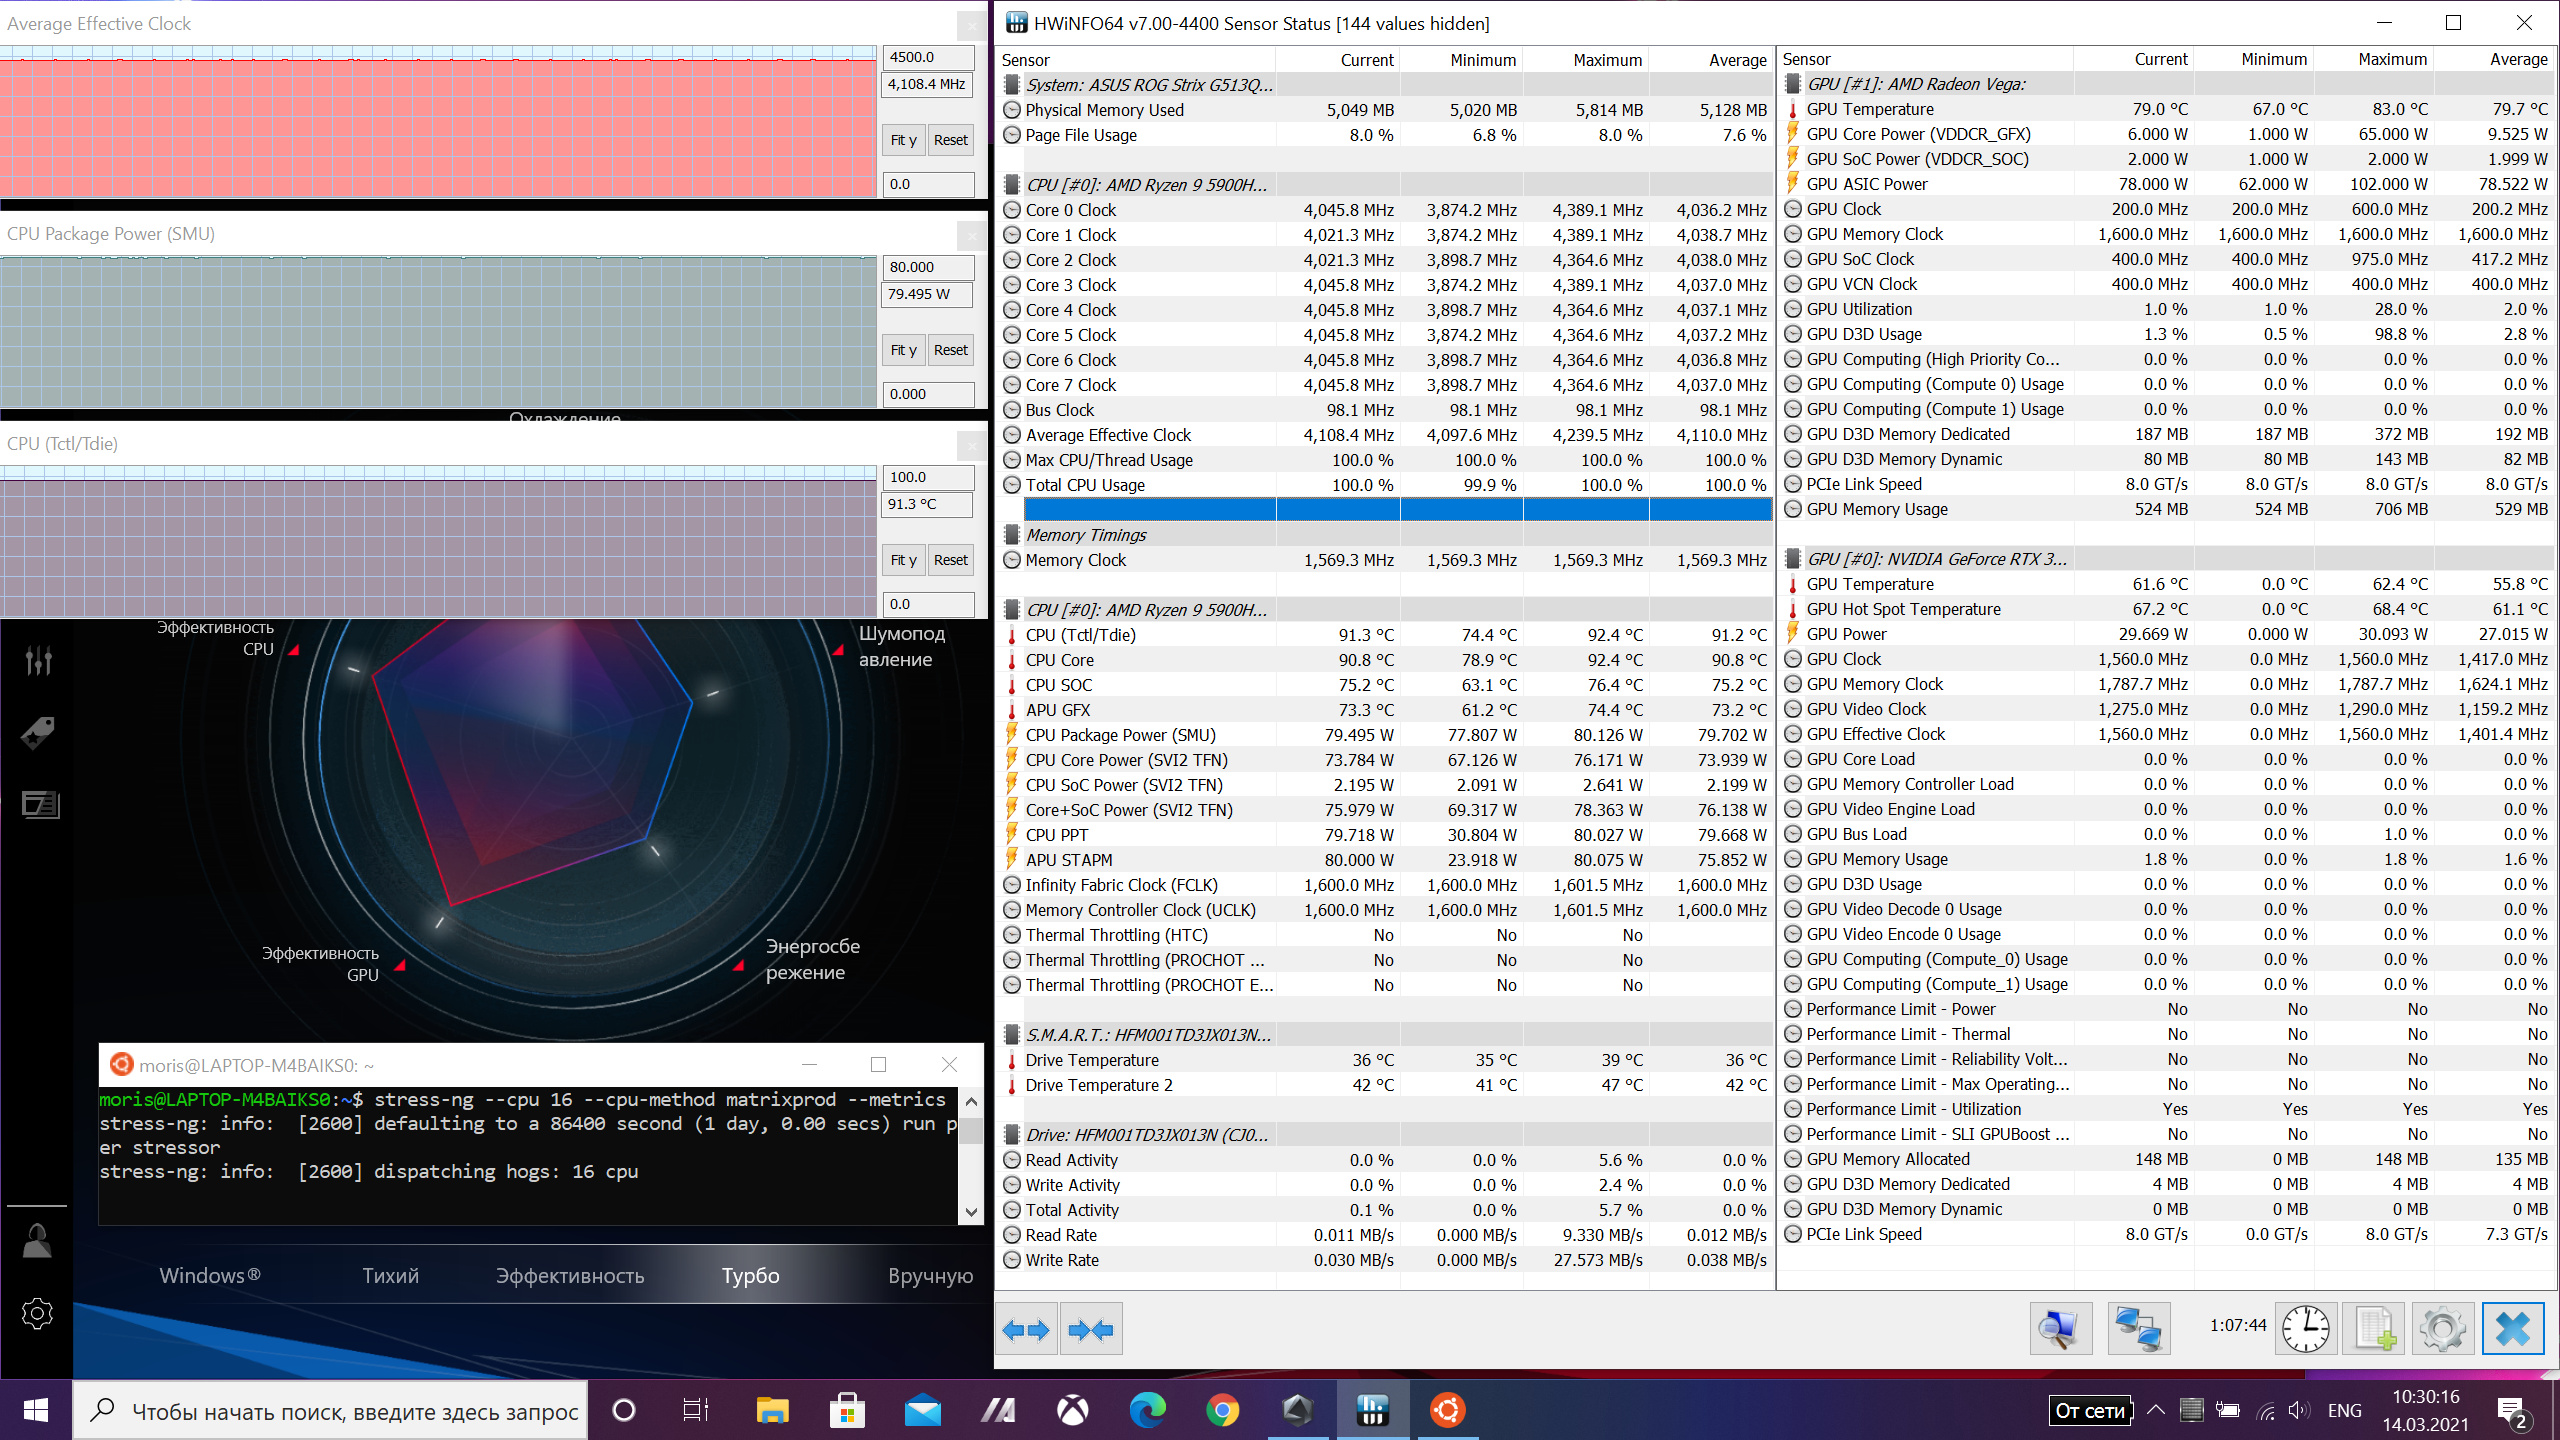This screenshot has width=2560, height=1440.
Task: Click Fit y in CPU Package Power graph
Action: coord(903,350)
